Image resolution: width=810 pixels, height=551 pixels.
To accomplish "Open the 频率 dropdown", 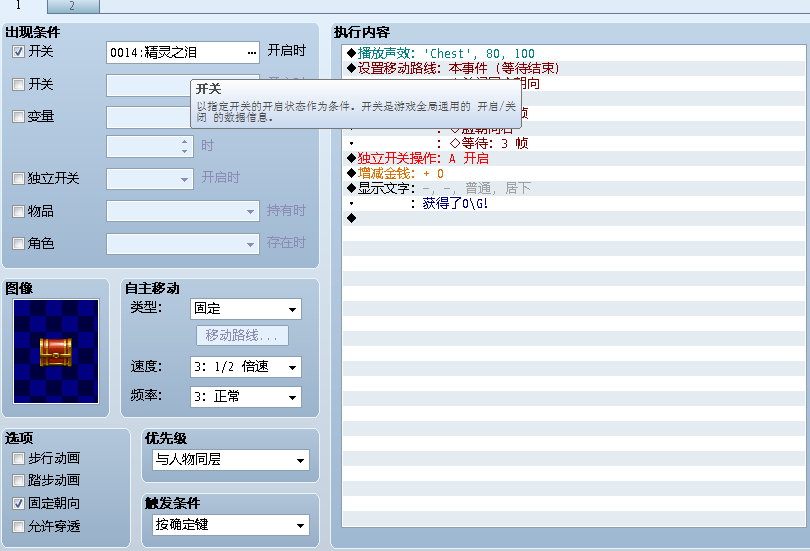I will pyautogui.click(x=246, y=397).
